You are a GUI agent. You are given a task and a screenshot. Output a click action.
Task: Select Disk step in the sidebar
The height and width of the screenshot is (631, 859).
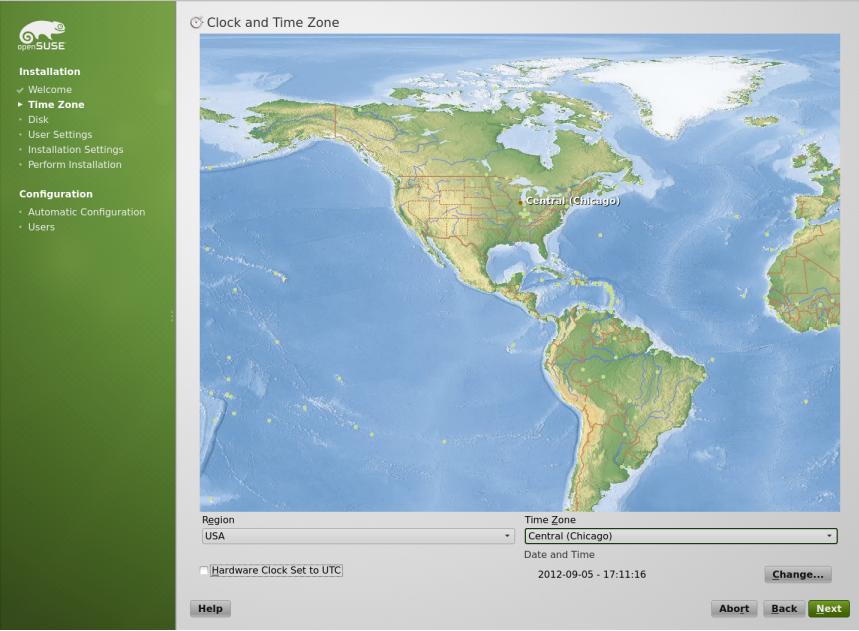click(x=38, y=119)
